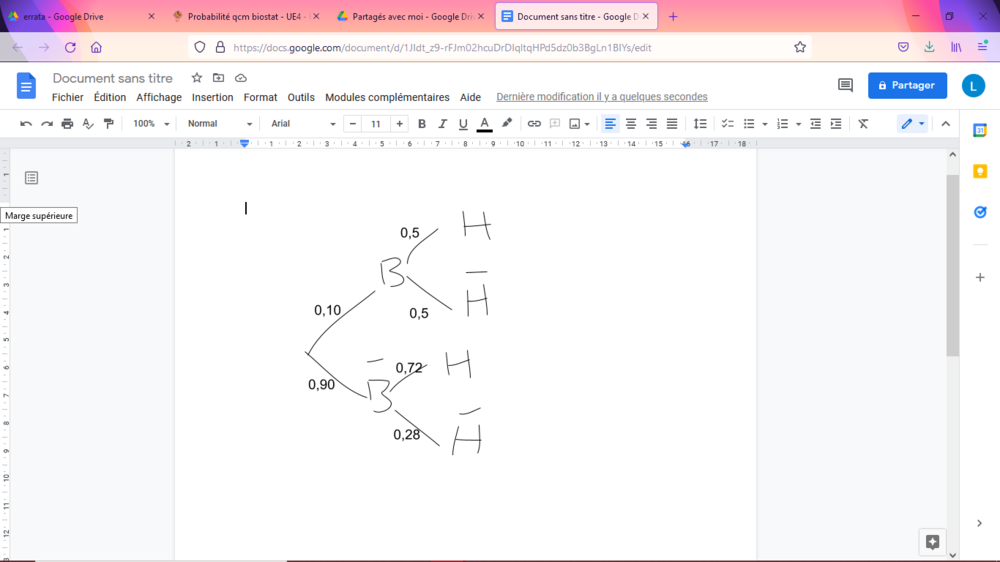Open comment history icon
1000x562 pixels.
845,86
